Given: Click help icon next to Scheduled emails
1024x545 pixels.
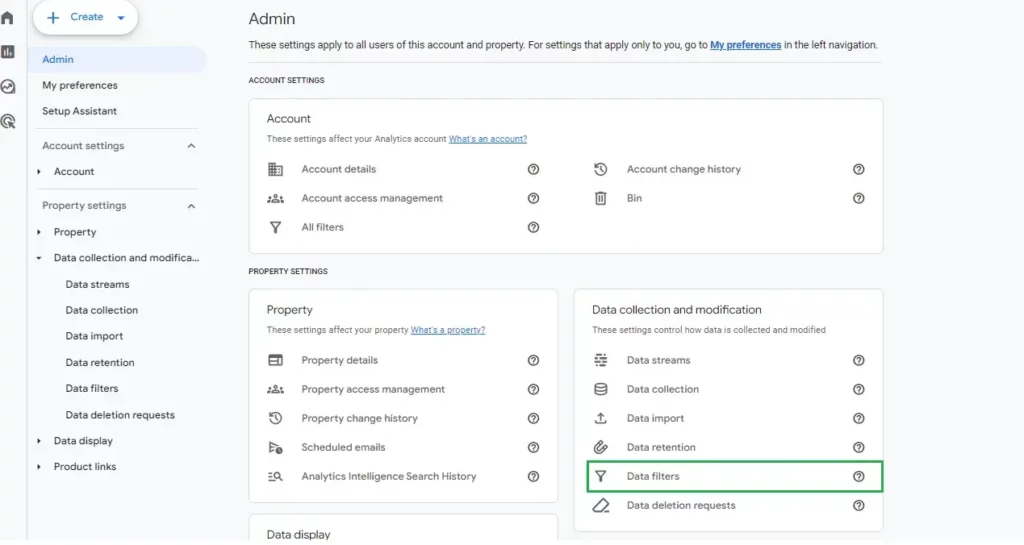Looking at the screenshot, I should point(534,447).
